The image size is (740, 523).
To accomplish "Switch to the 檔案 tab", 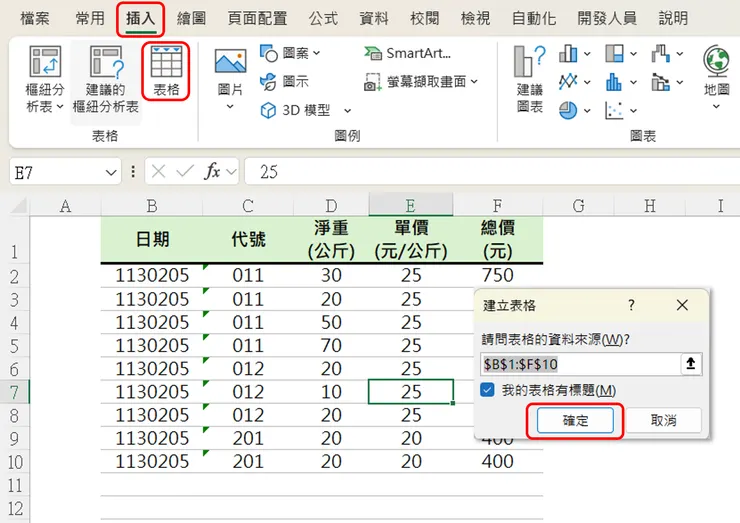I will [x=35, y=18].
